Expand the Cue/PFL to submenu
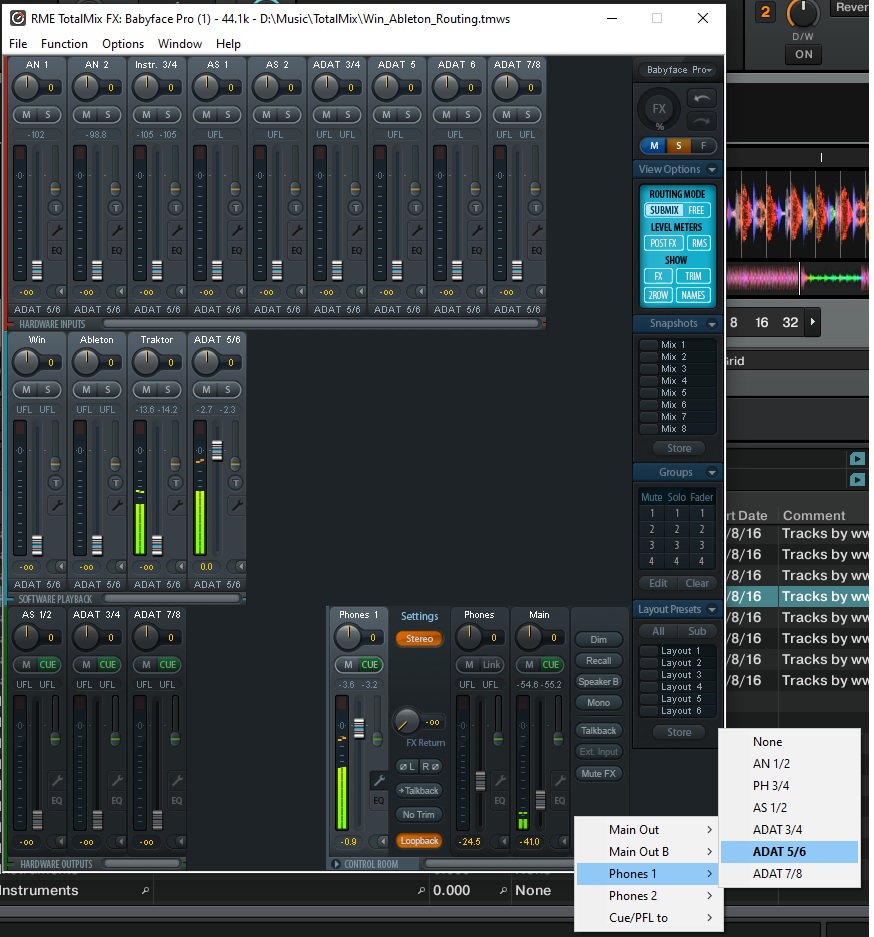The height and width of the screenshot is (937, 874). pyautogui.click(x=648, y=918)
